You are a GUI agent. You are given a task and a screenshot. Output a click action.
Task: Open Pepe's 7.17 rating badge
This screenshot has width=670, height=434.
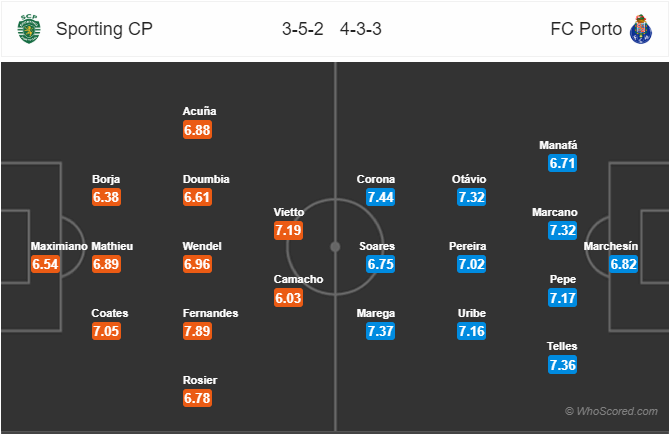coord(563,298)
